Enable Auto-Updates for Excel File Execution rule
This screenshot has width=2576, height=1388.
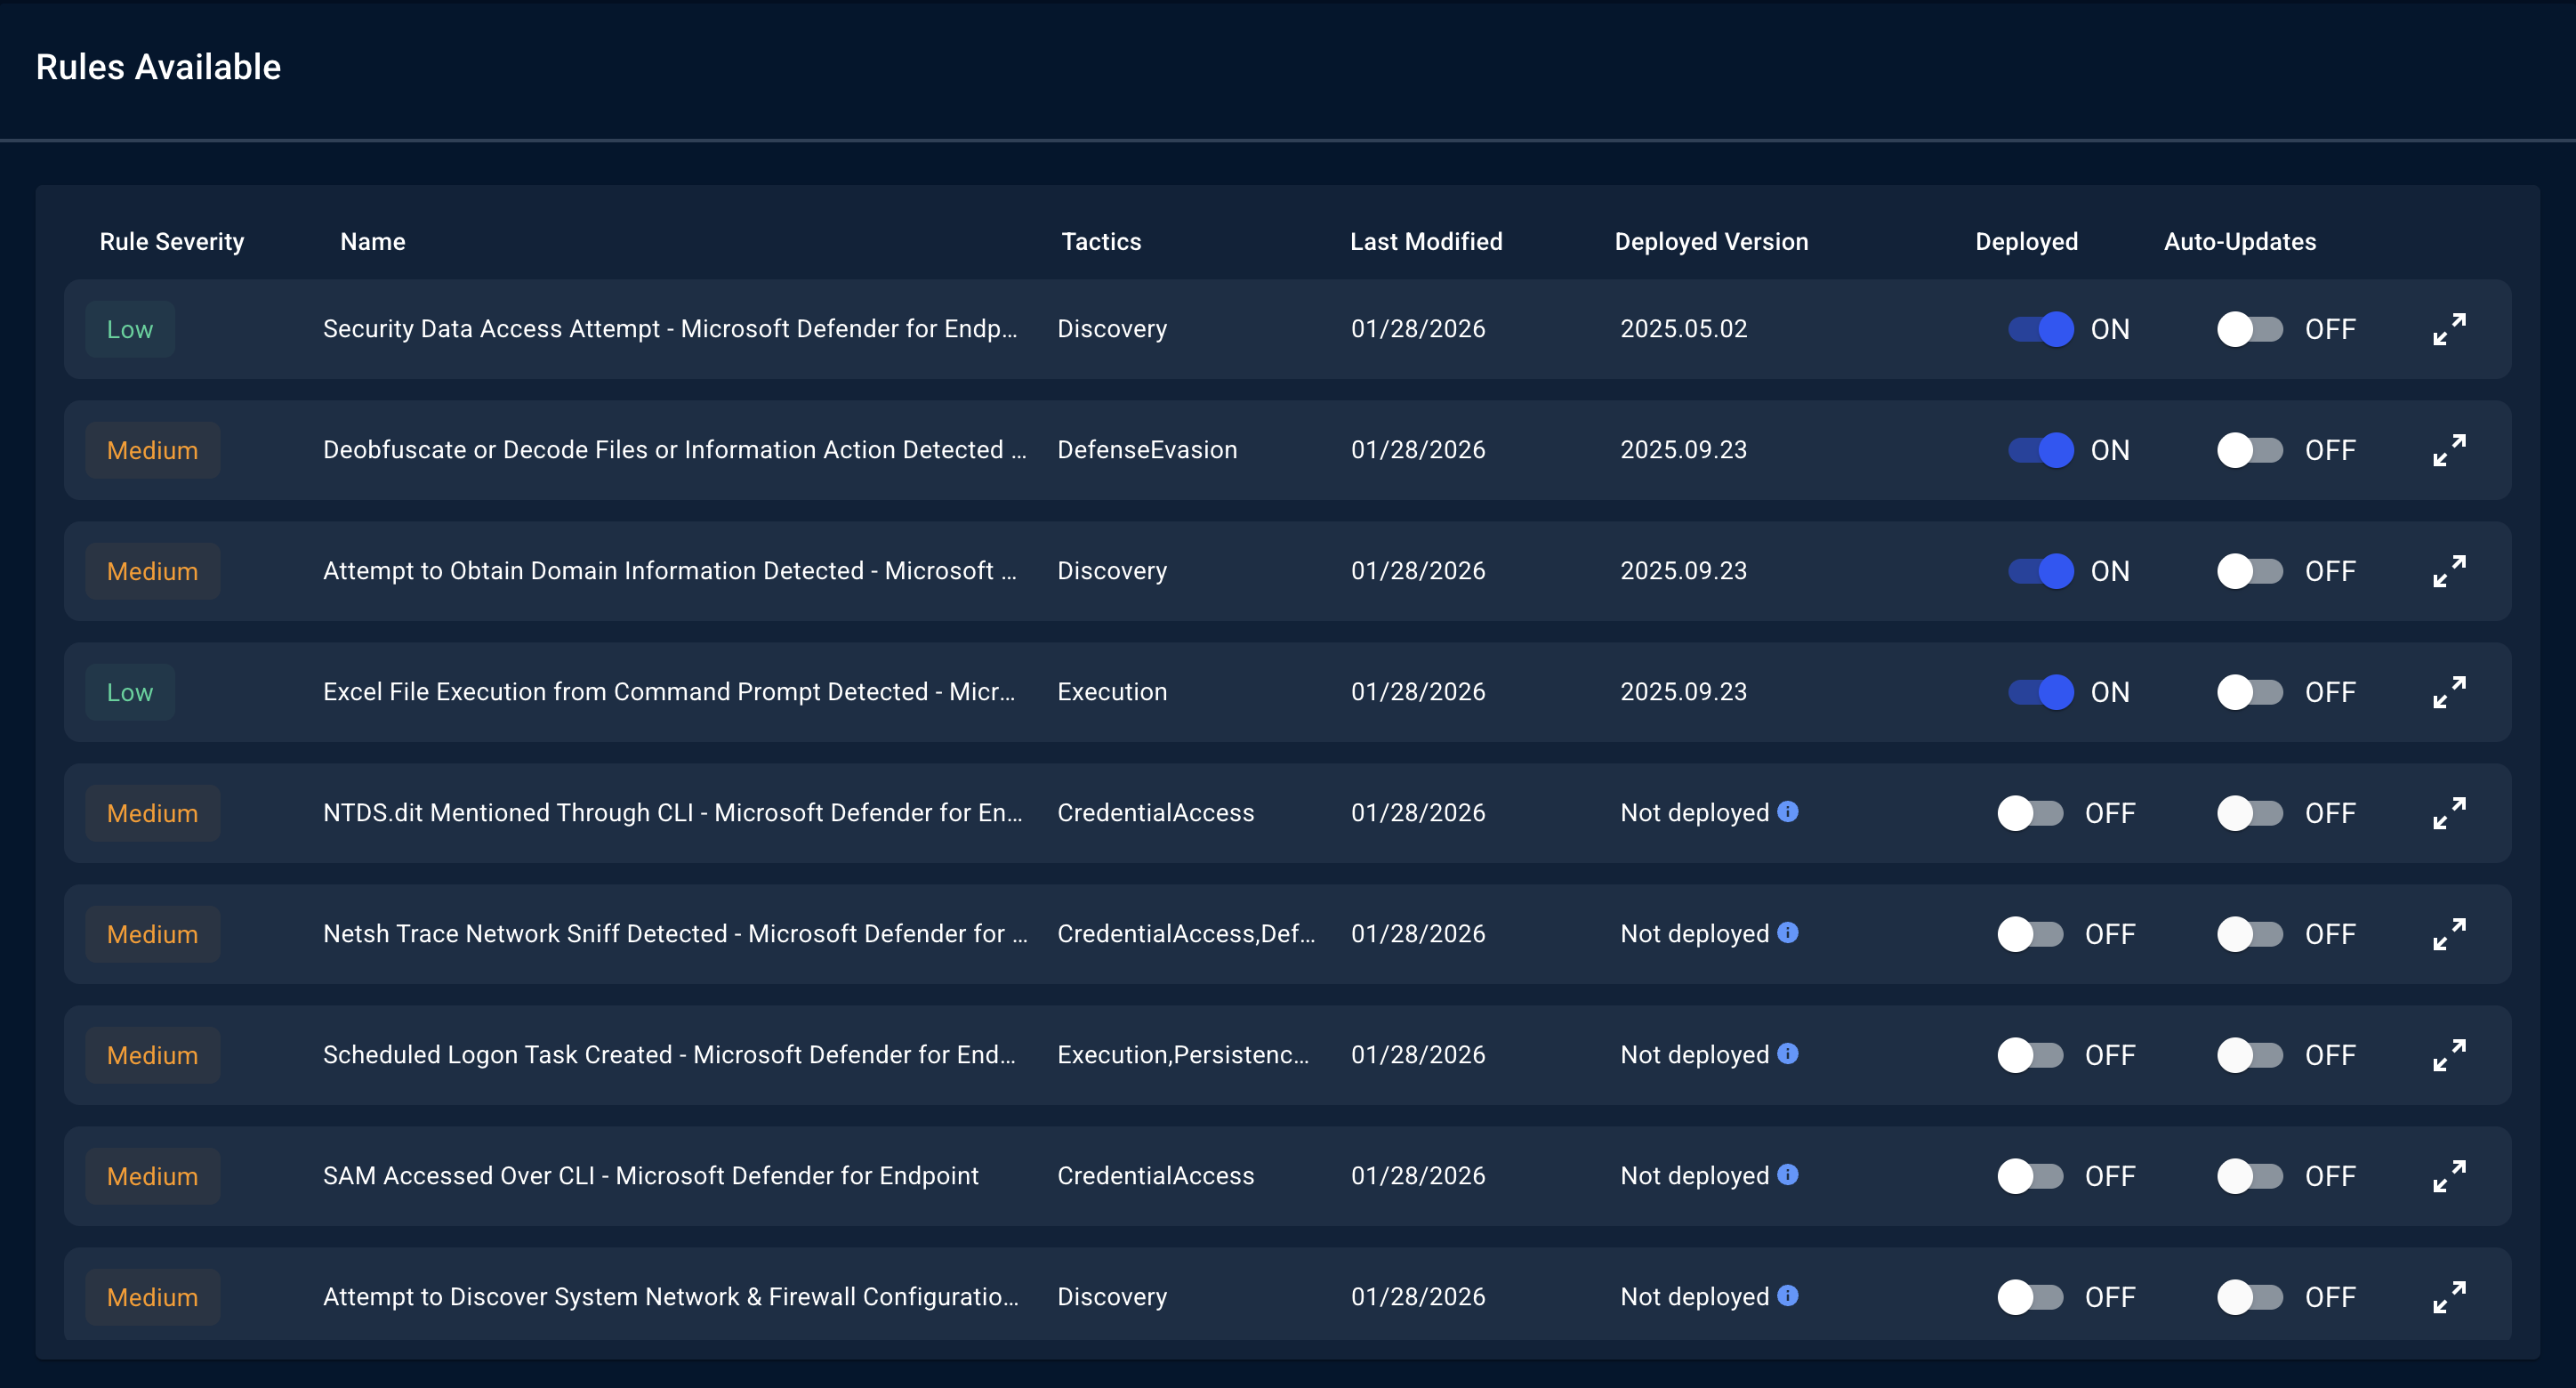(2250, 692)
